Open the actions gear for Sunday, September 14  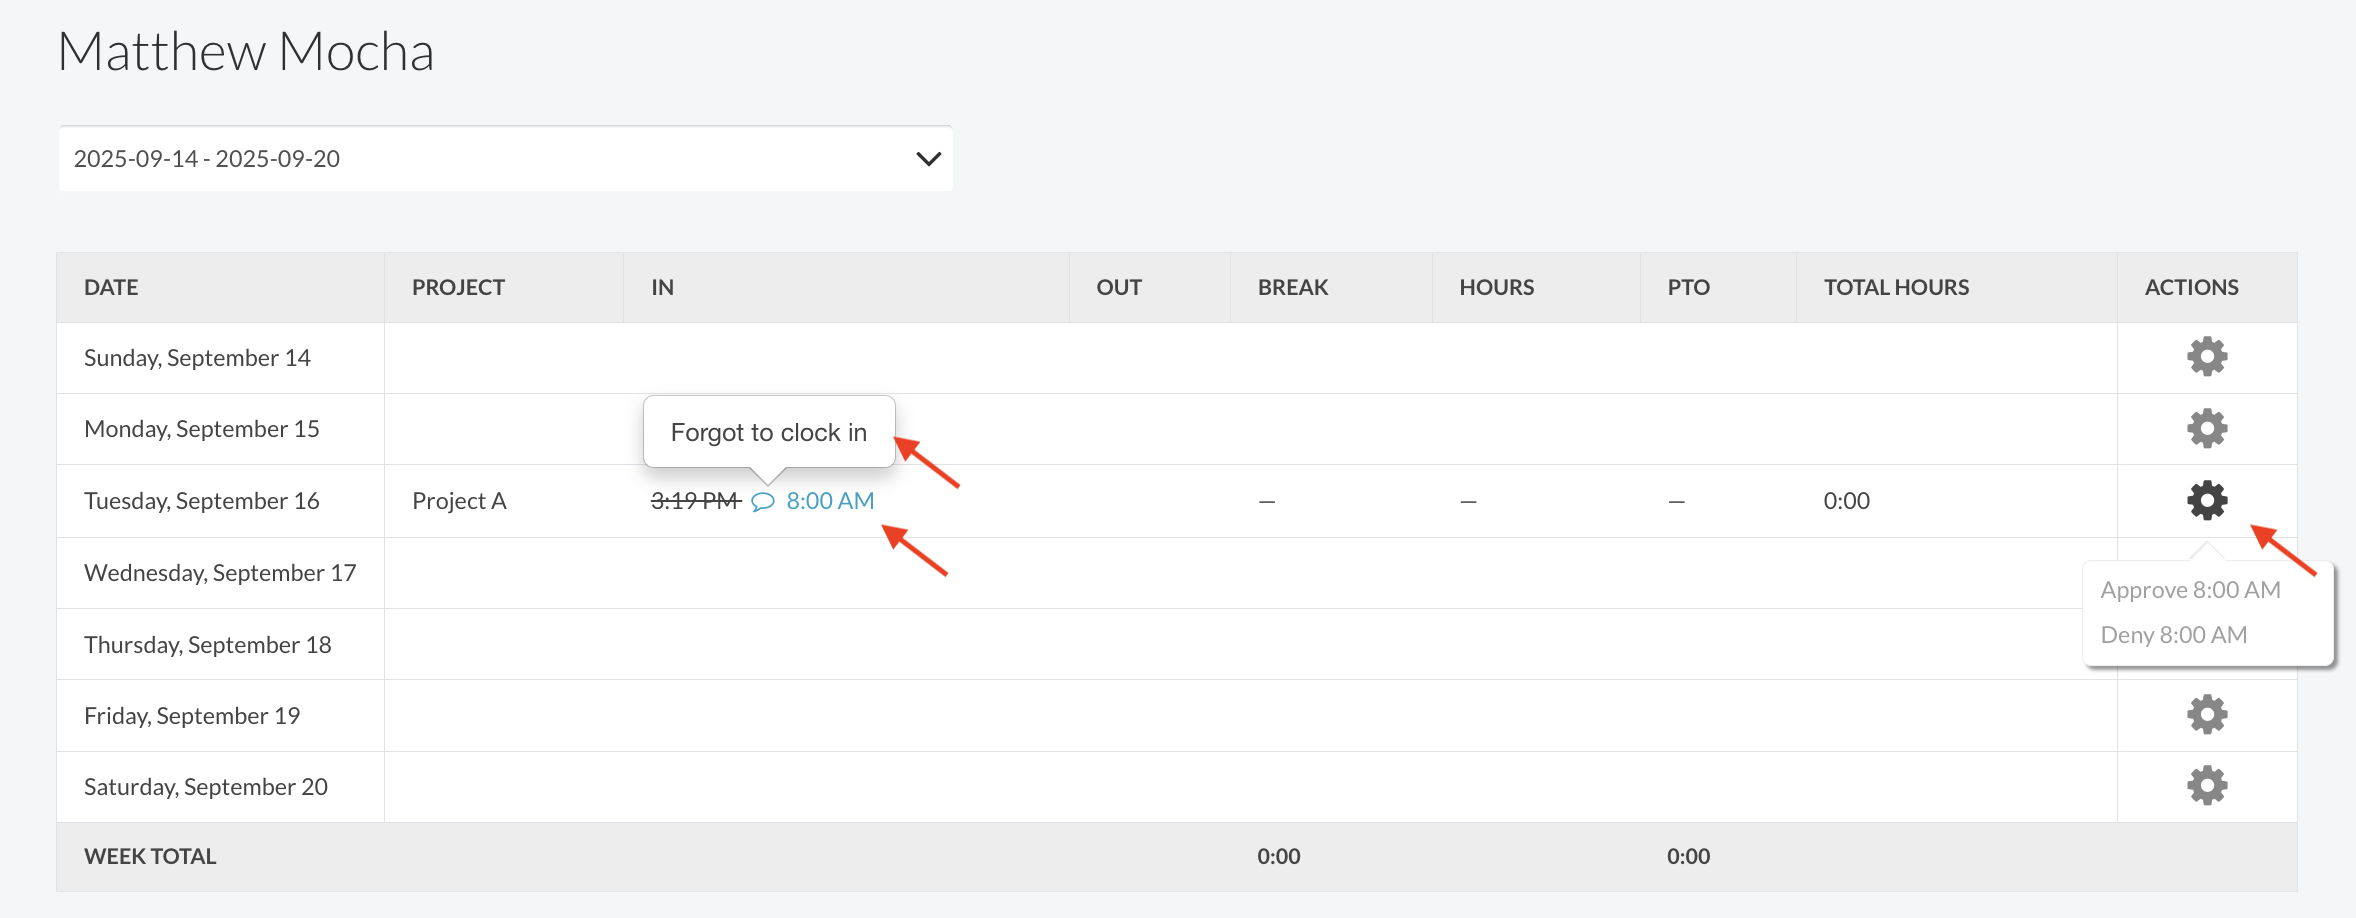point(2206,357)
